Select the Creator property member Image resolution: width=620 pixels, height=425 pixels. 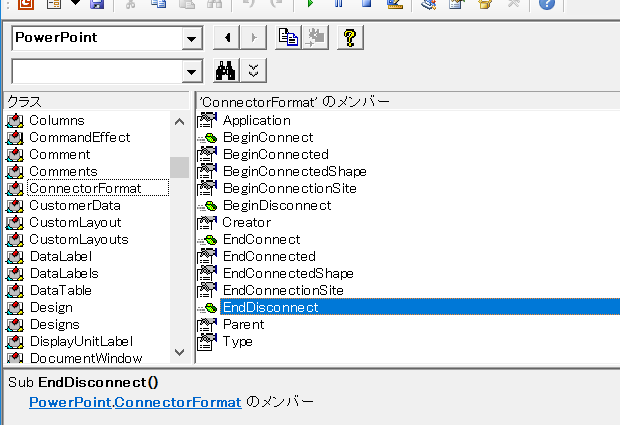click(246, 223)
